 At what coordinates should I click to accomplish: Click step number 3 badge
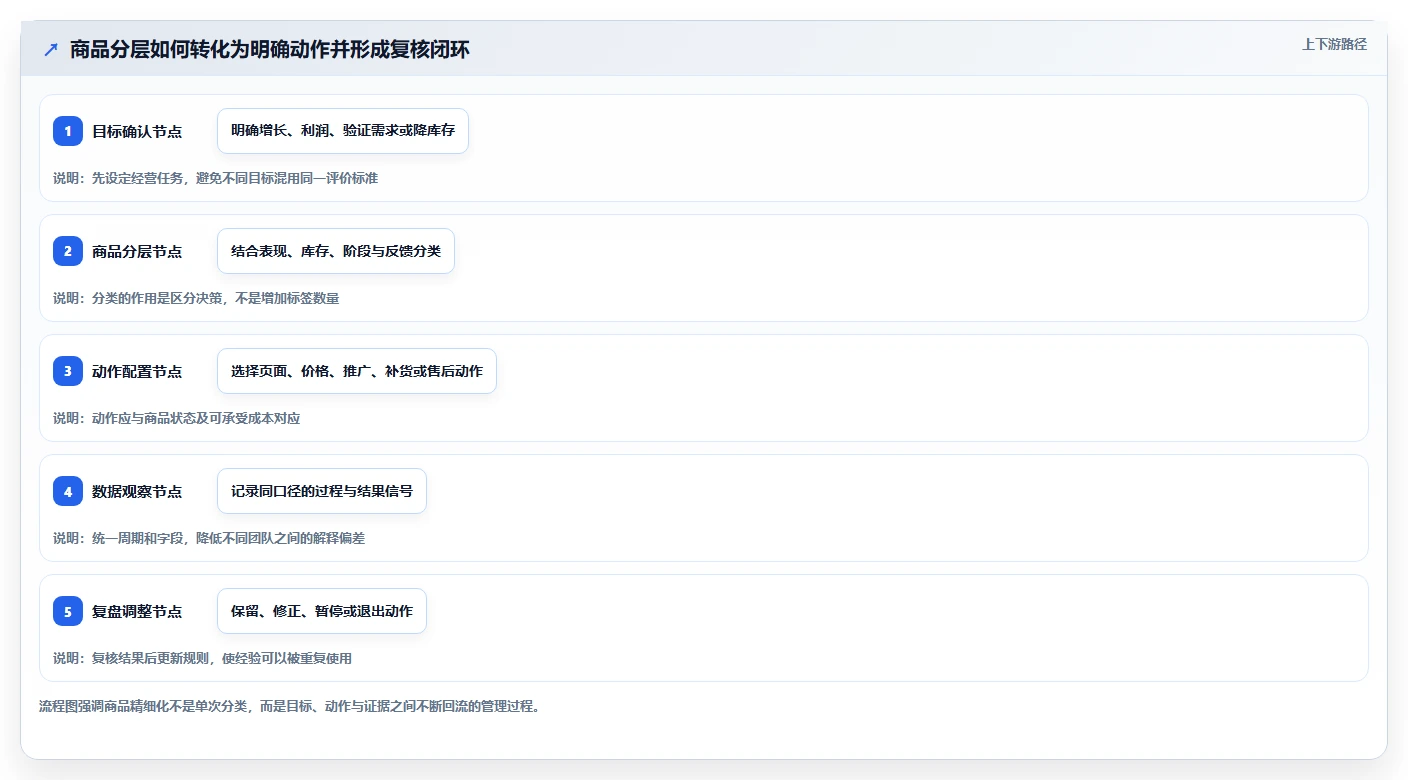tap(68, 371)
